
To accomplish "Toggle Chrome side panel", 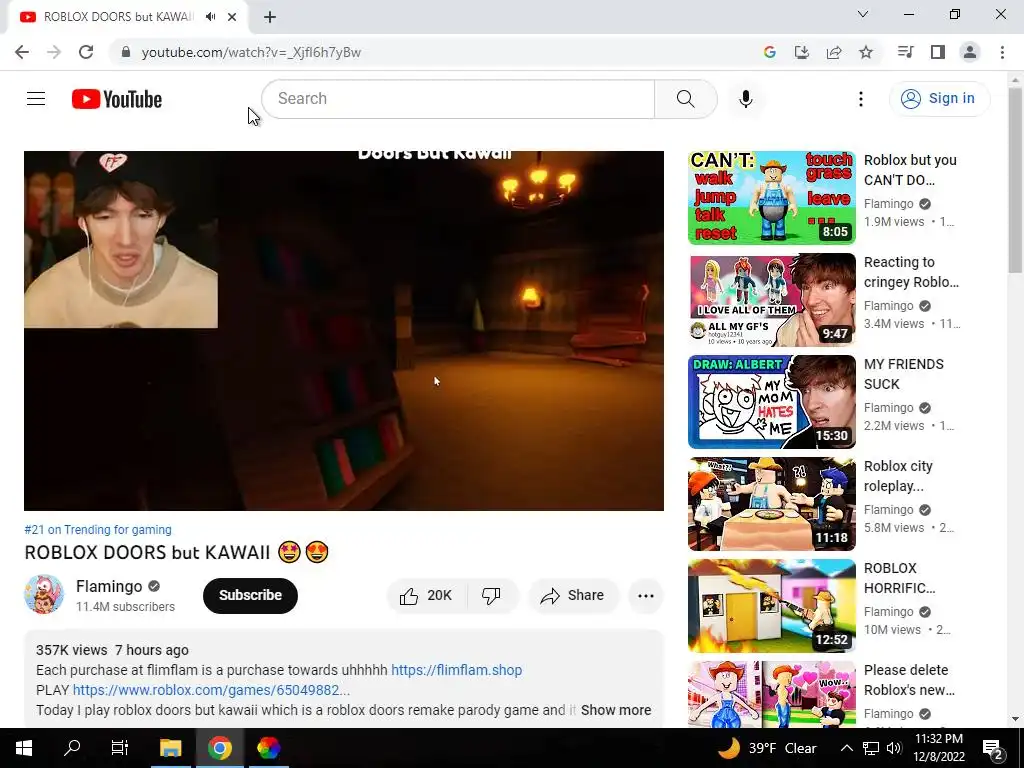I will click(x=938, y=52).
